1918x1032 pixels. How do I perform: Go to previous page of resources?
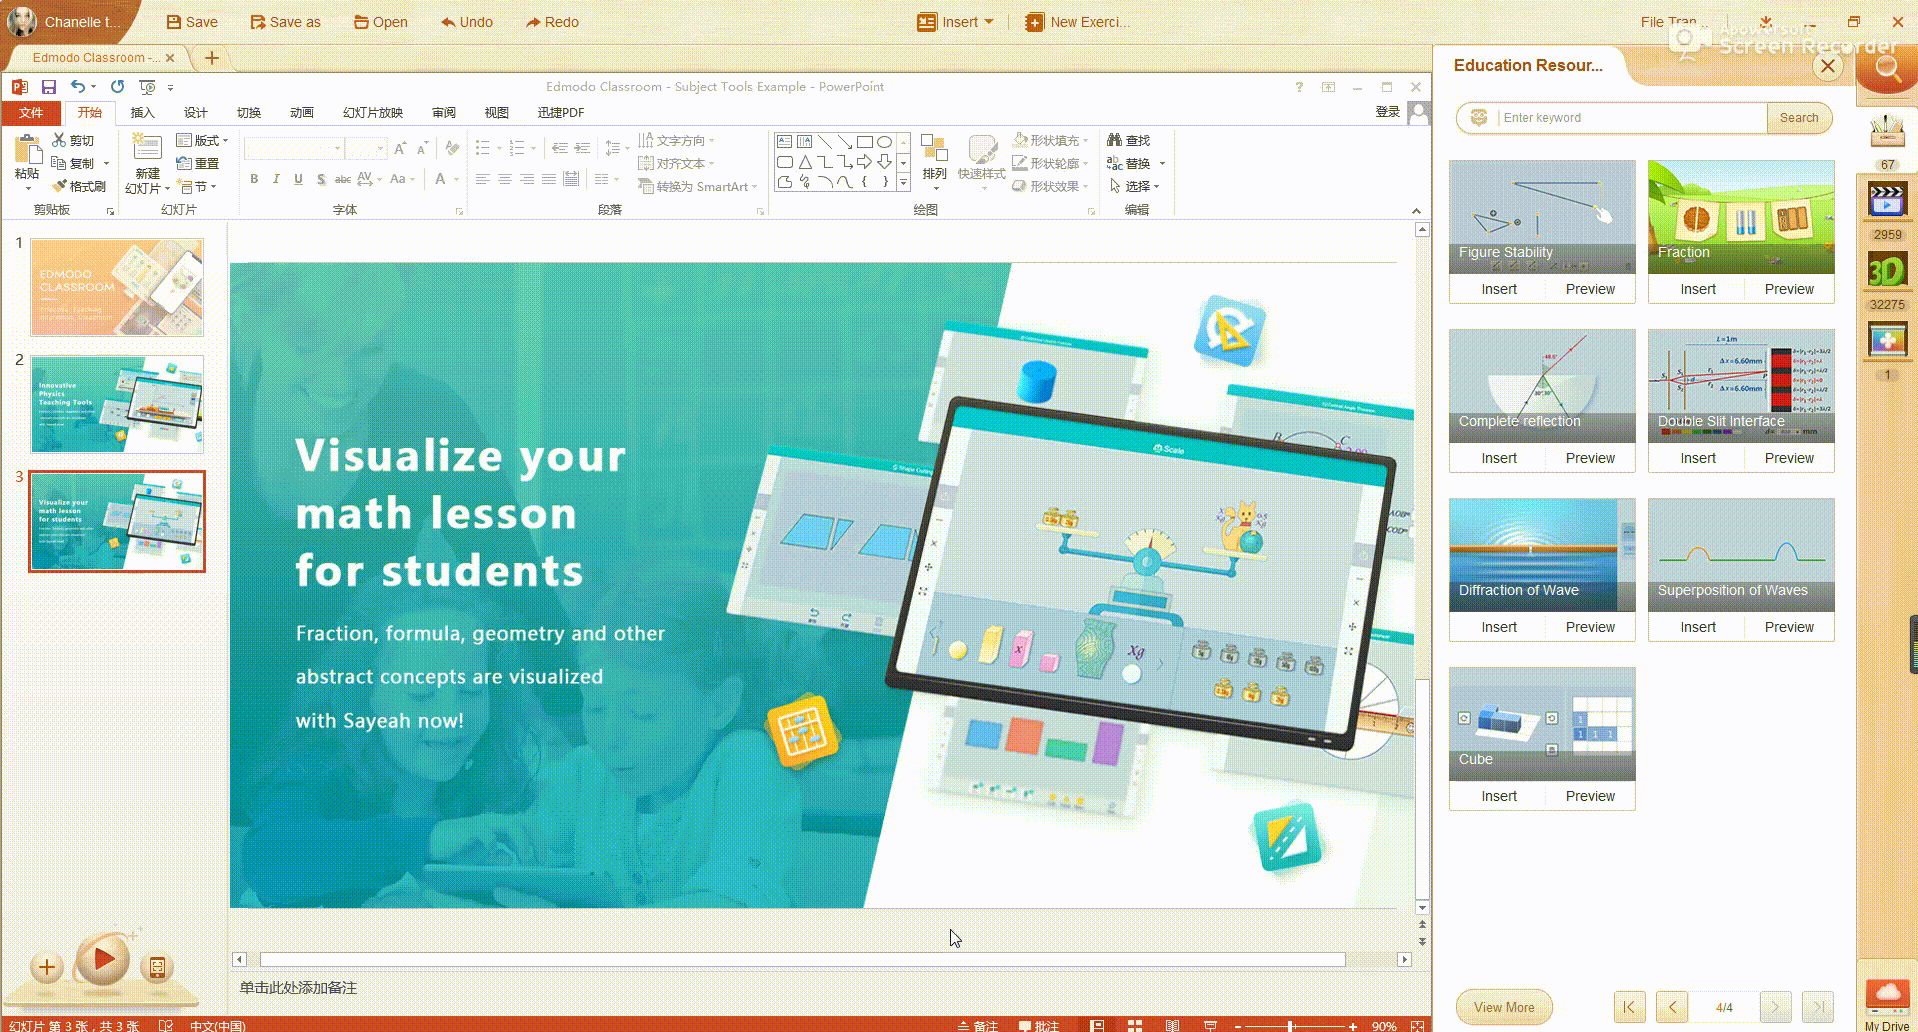point(1672,1007)
